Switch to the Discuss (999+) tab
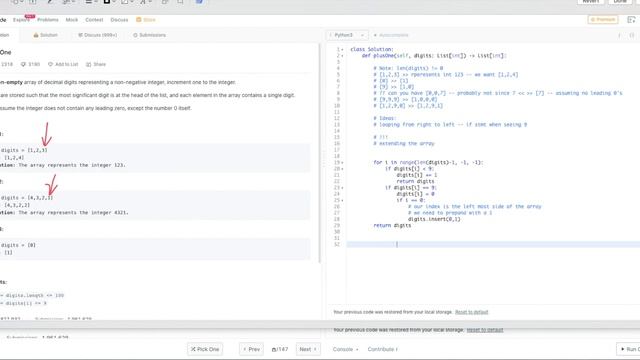Screen dimensions: 640x360 98,35
